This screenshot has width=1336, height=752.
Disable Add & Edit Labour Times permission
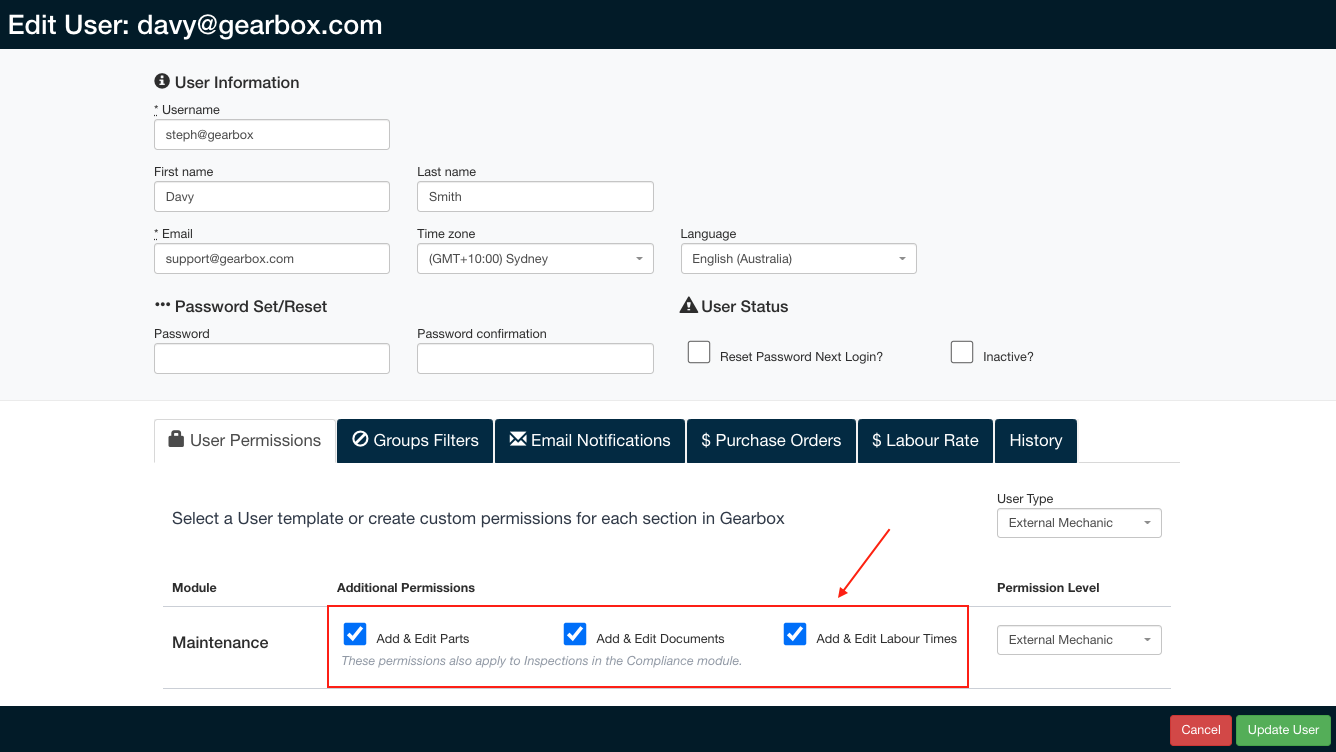[795, 633]
